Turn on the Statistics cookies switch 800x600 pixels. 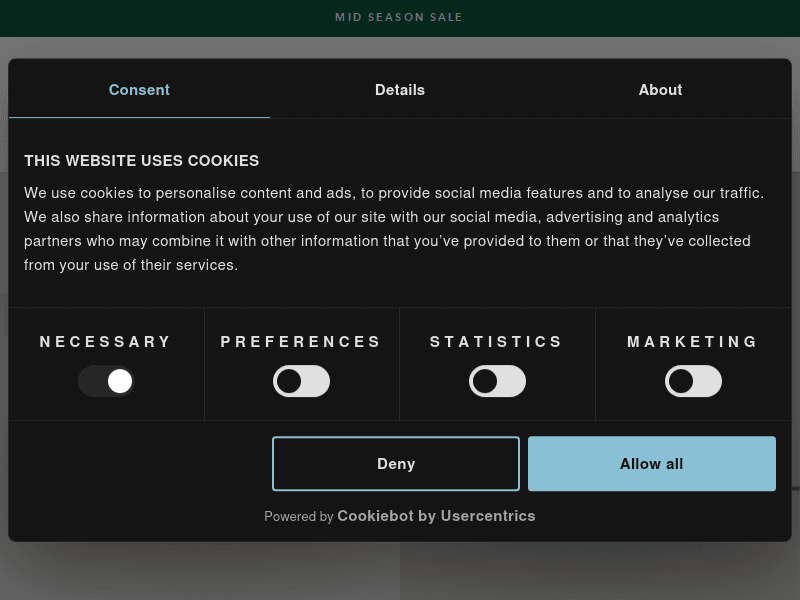[497, 381]
